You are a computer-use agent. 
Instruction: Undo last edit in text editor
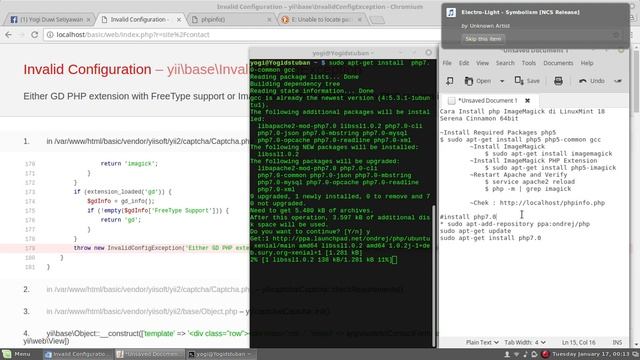(591, 81)
